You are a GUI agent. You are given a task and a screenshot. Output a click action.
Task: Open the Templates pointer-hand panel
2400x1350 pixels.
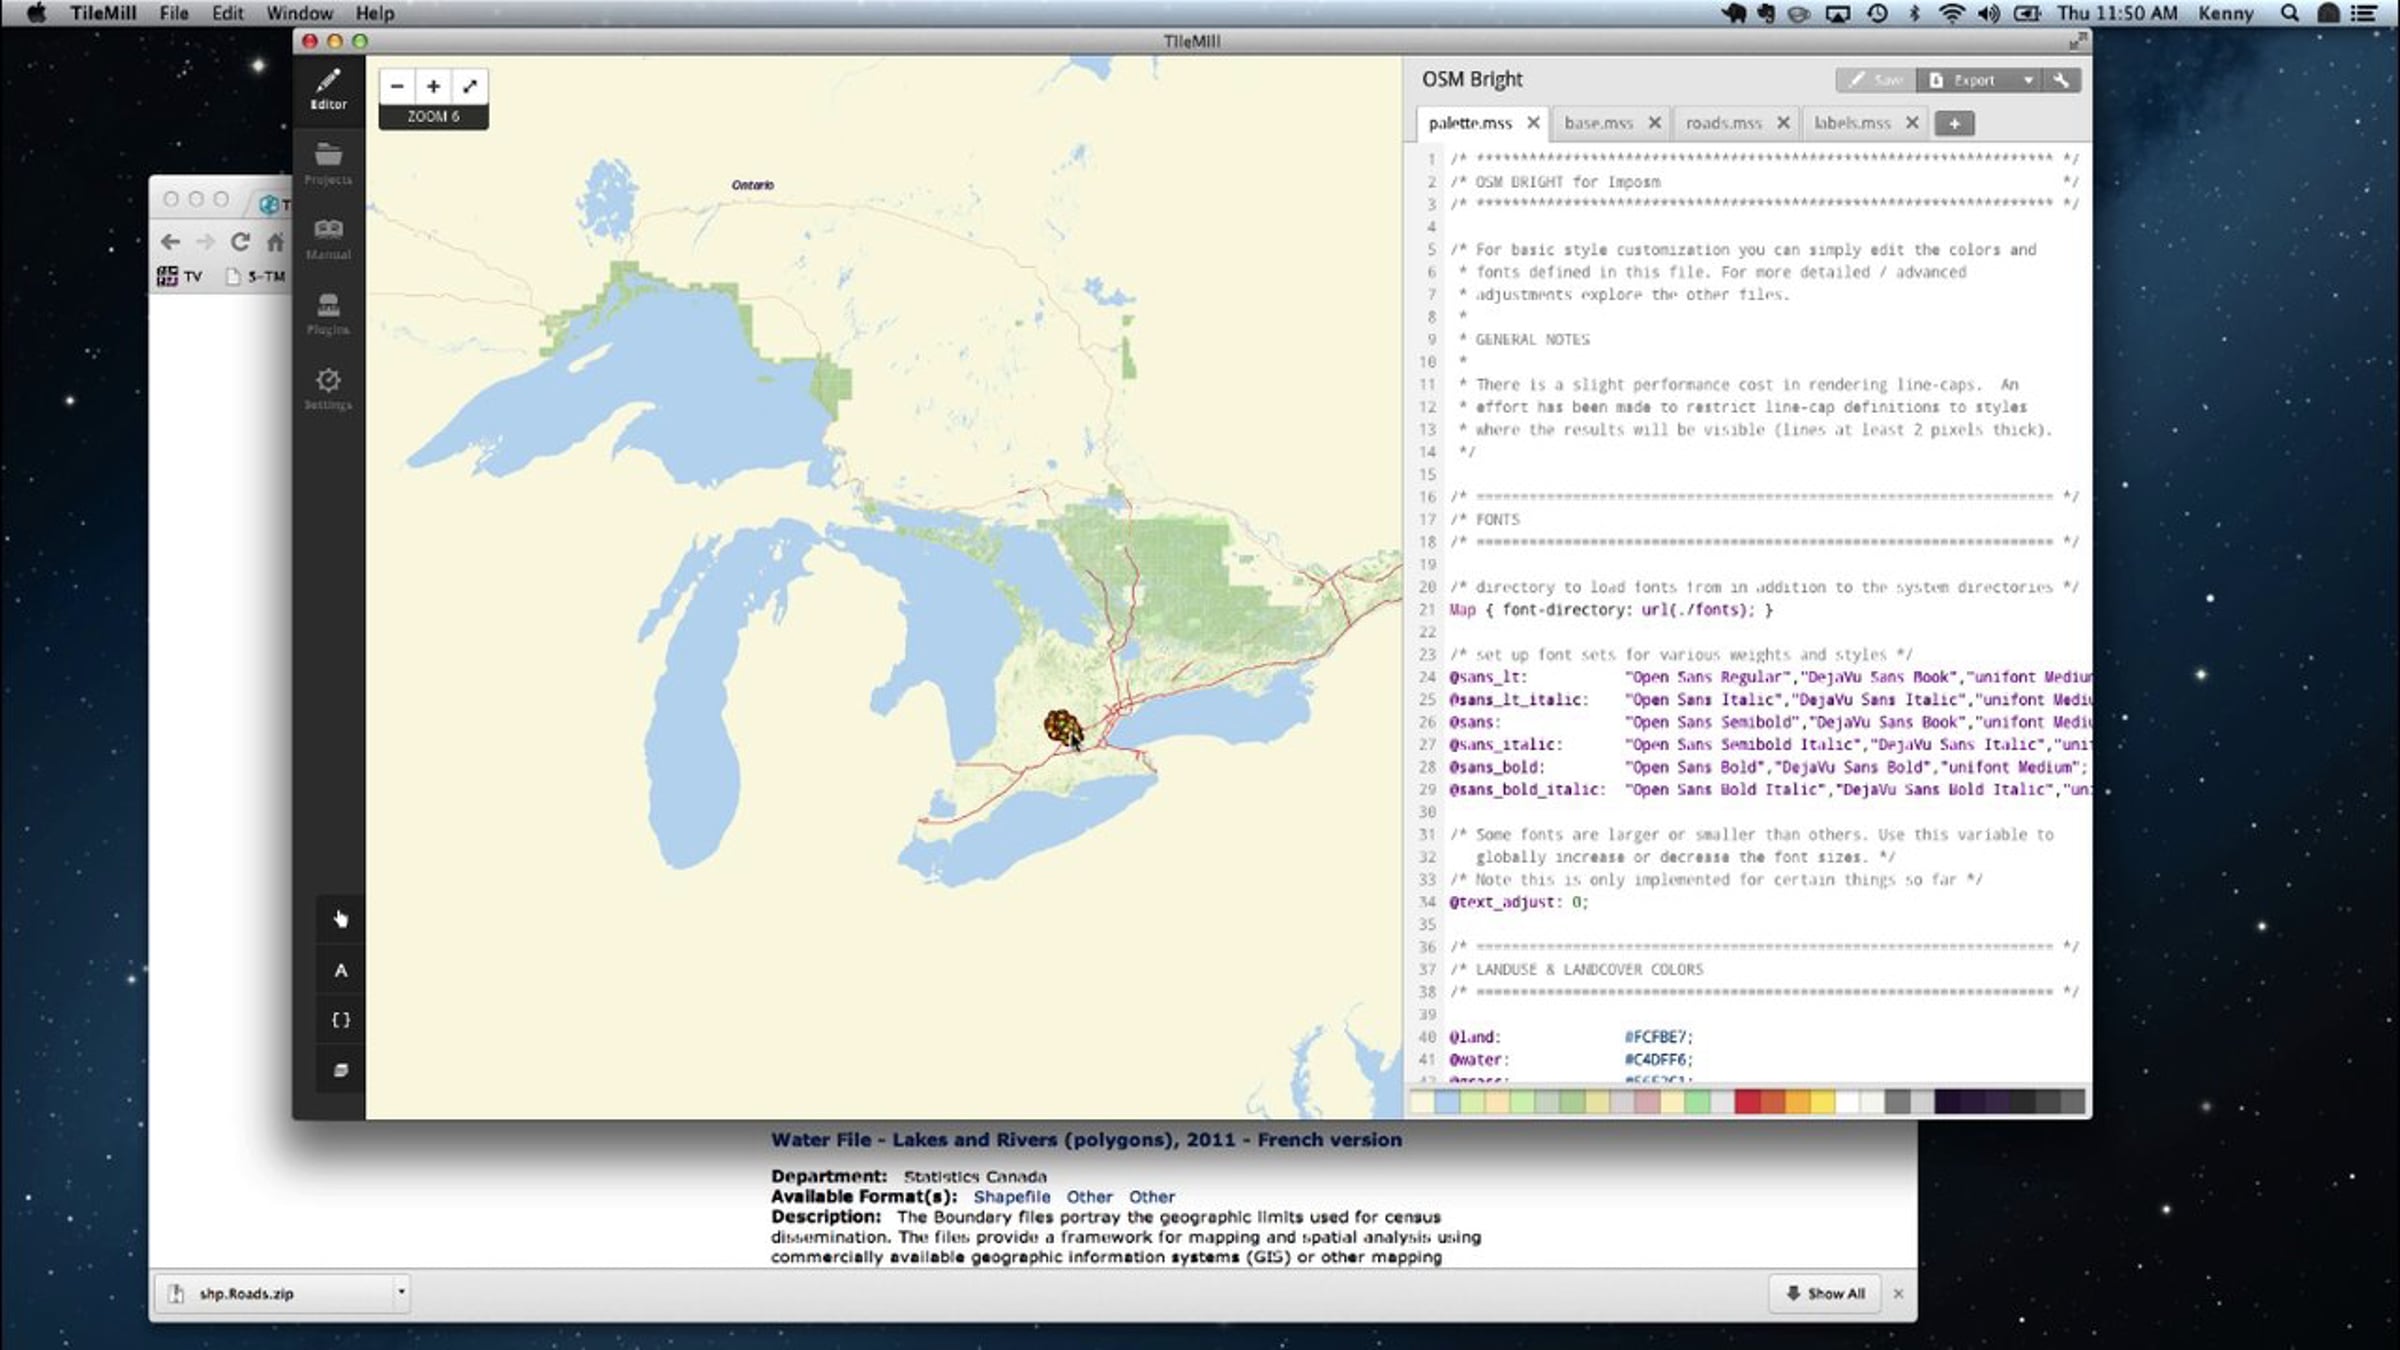point(341,919)
